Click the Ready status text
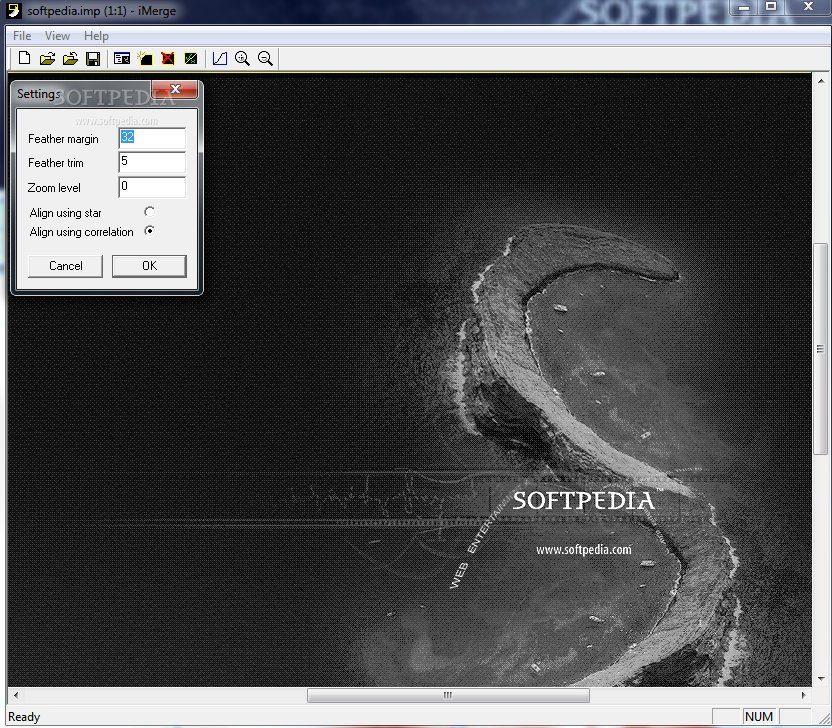Screen dimensions: 832x728 tap(24, 717)
